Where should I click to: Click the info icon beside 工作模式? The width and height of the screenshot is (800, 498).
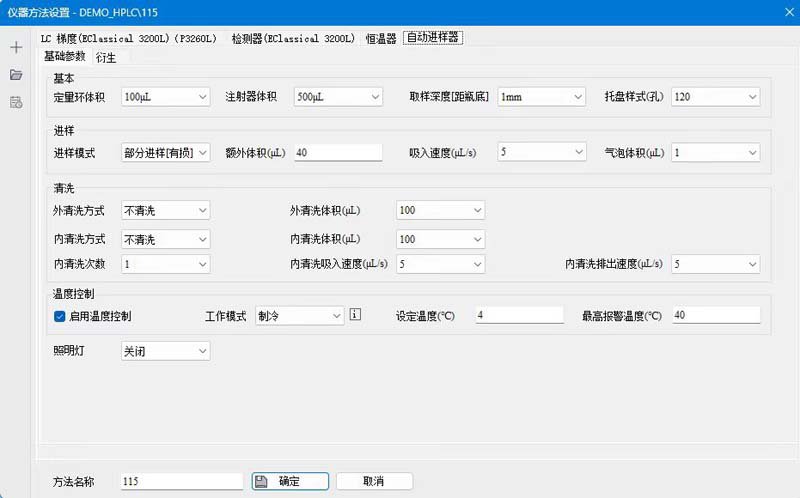355,314
